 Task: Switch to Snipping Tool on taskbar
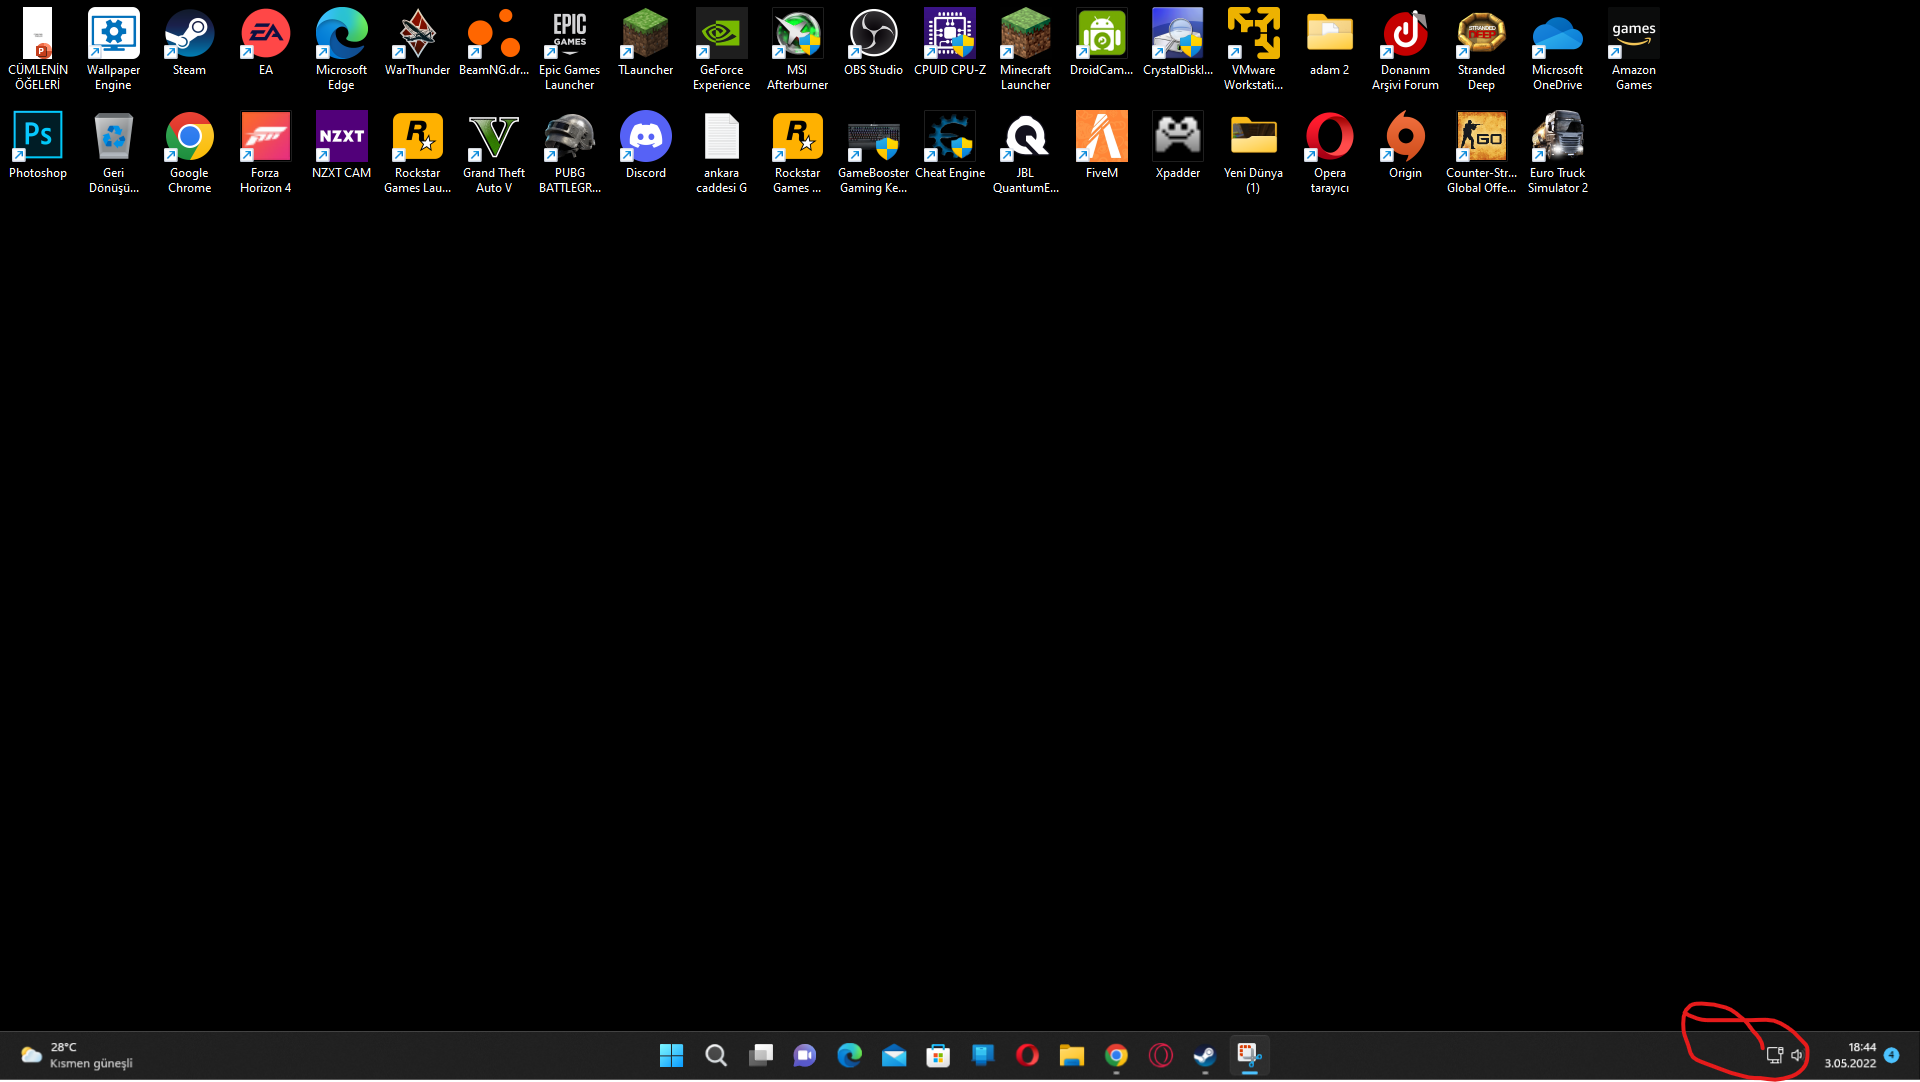click(x=1250, y=1056)
